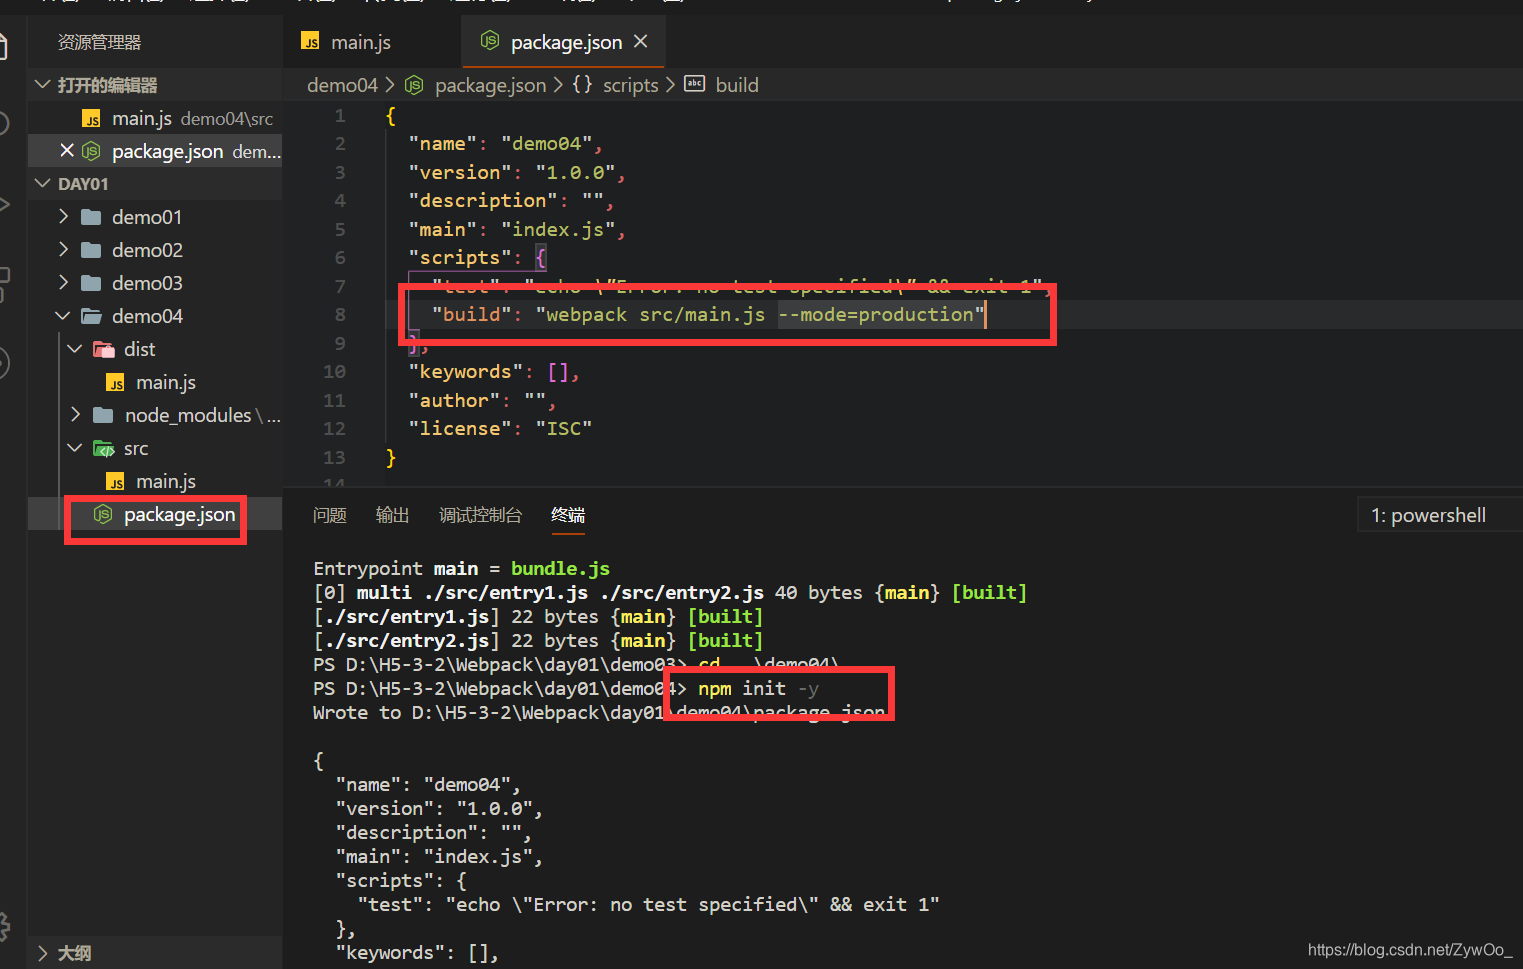The height and width of the screenshot is (969, 1523).
Task: Click JS icon of main.js in open editors
Action: [92, 119]
